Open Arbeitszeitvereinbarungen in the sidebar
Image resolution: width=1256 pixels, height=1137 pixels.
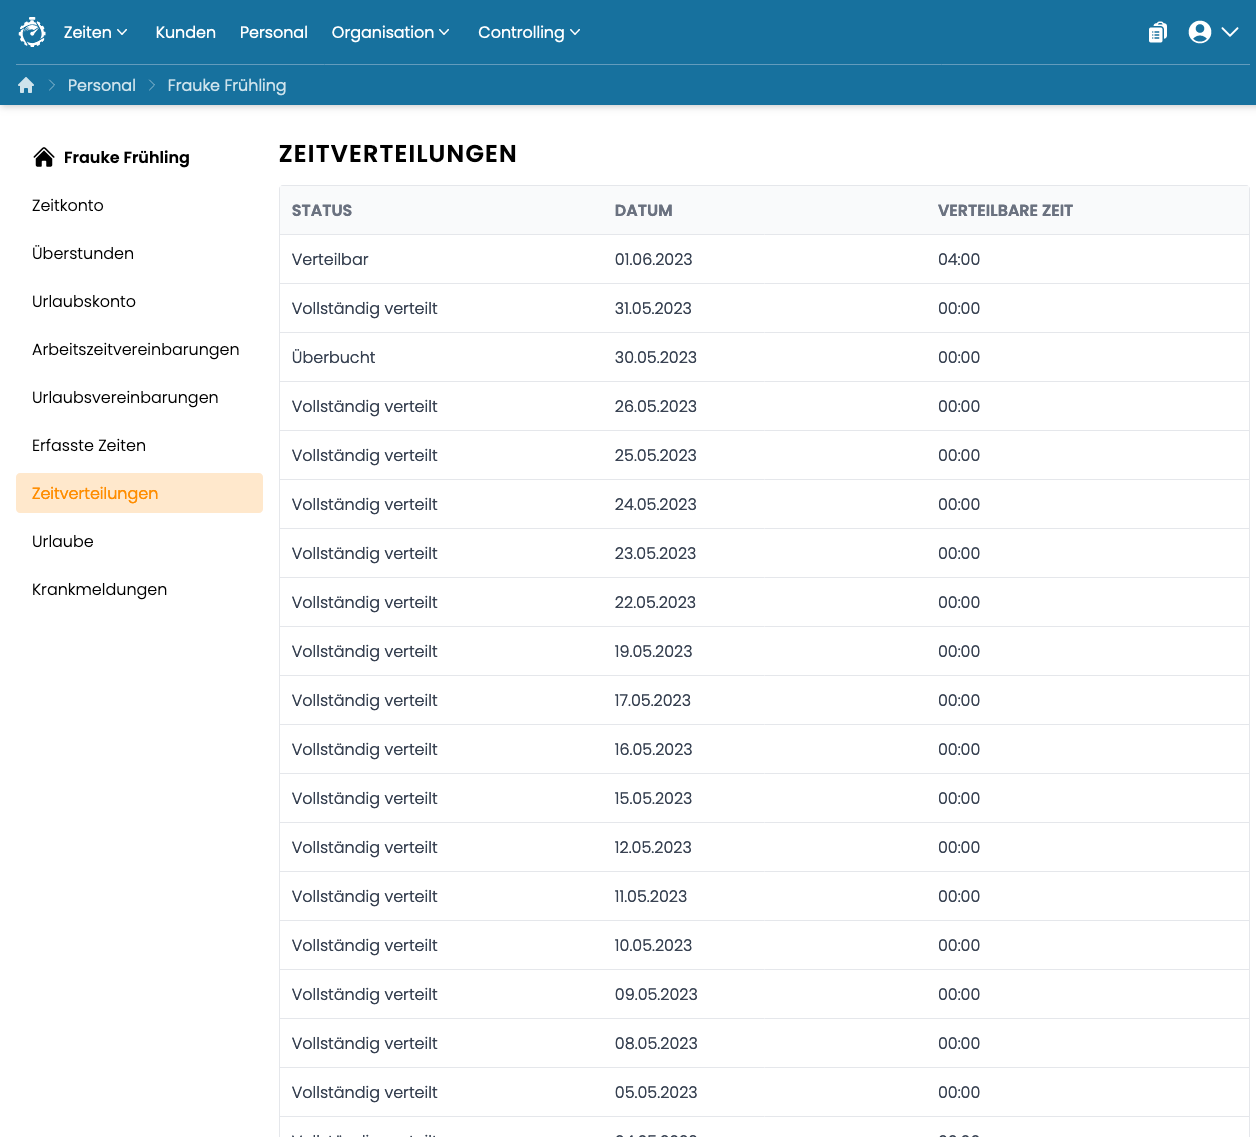click(x=136, y=349)
